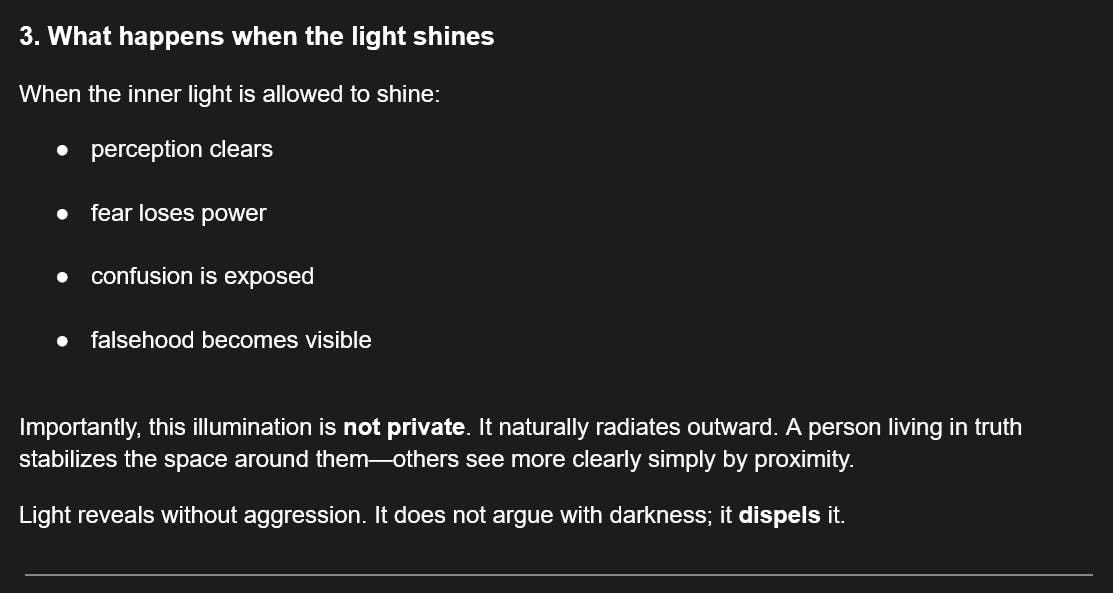Click the word "Importantly" starting the paragraph
1113x593 pixels.
(x=79, y=428)
